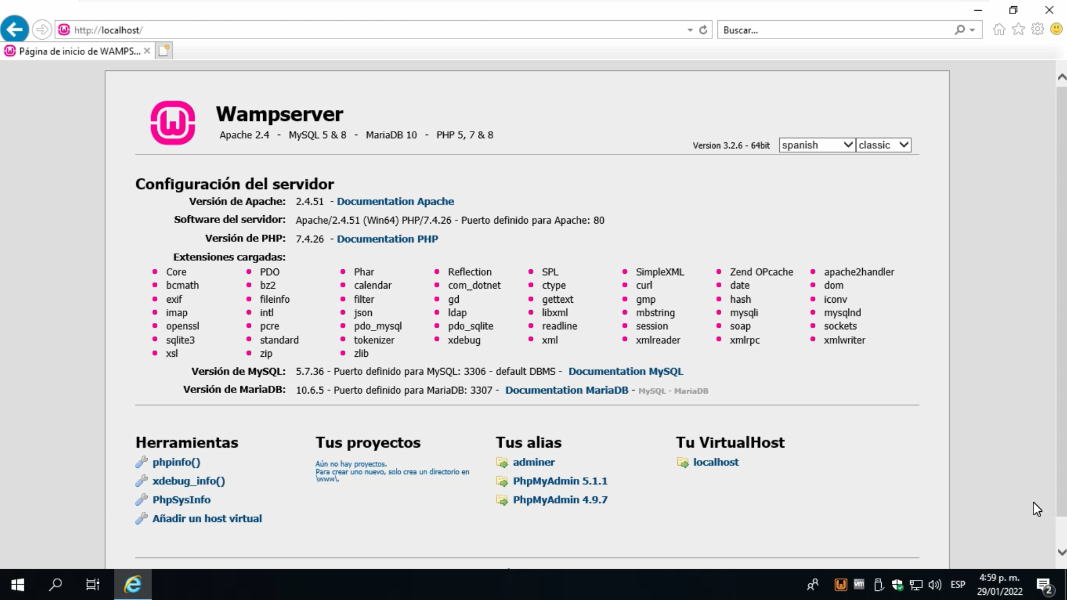Open the adminer alias link
This screenshot has height=600, width=1067.
(x=534, y=462)
